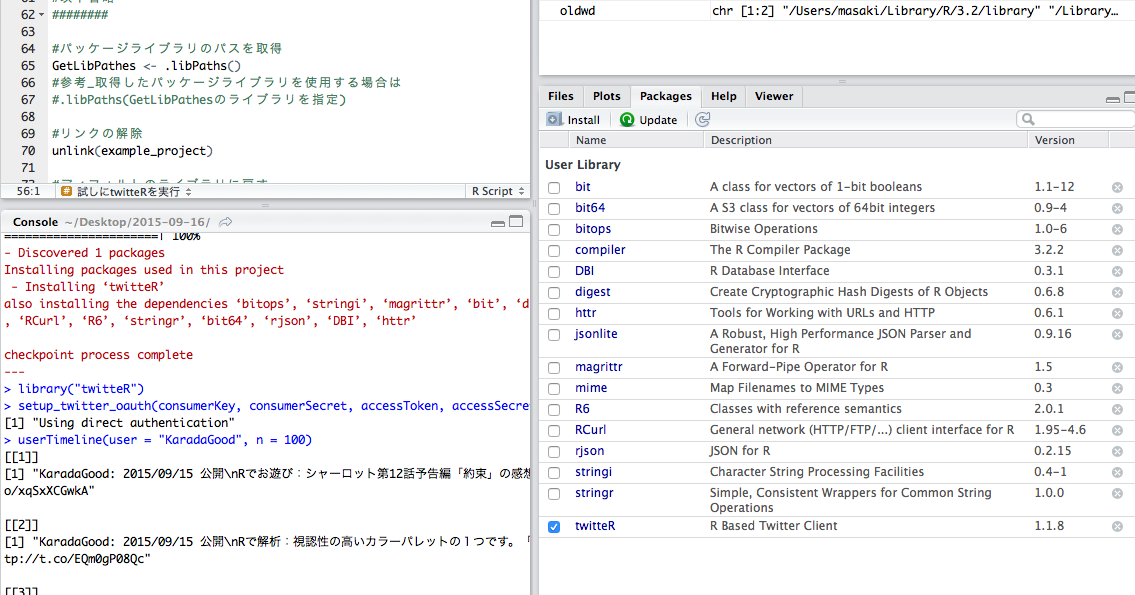This screenshot has height=595, width=1135.
Task: Click the unlink(example_project) code line
Action: click(x=132, y=151)
